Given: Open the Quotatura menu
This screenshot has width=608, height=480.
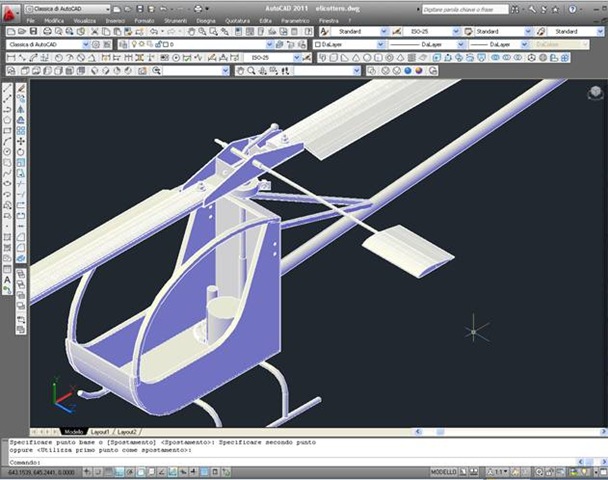Looking at the screenshot, I should coord(236,20).
